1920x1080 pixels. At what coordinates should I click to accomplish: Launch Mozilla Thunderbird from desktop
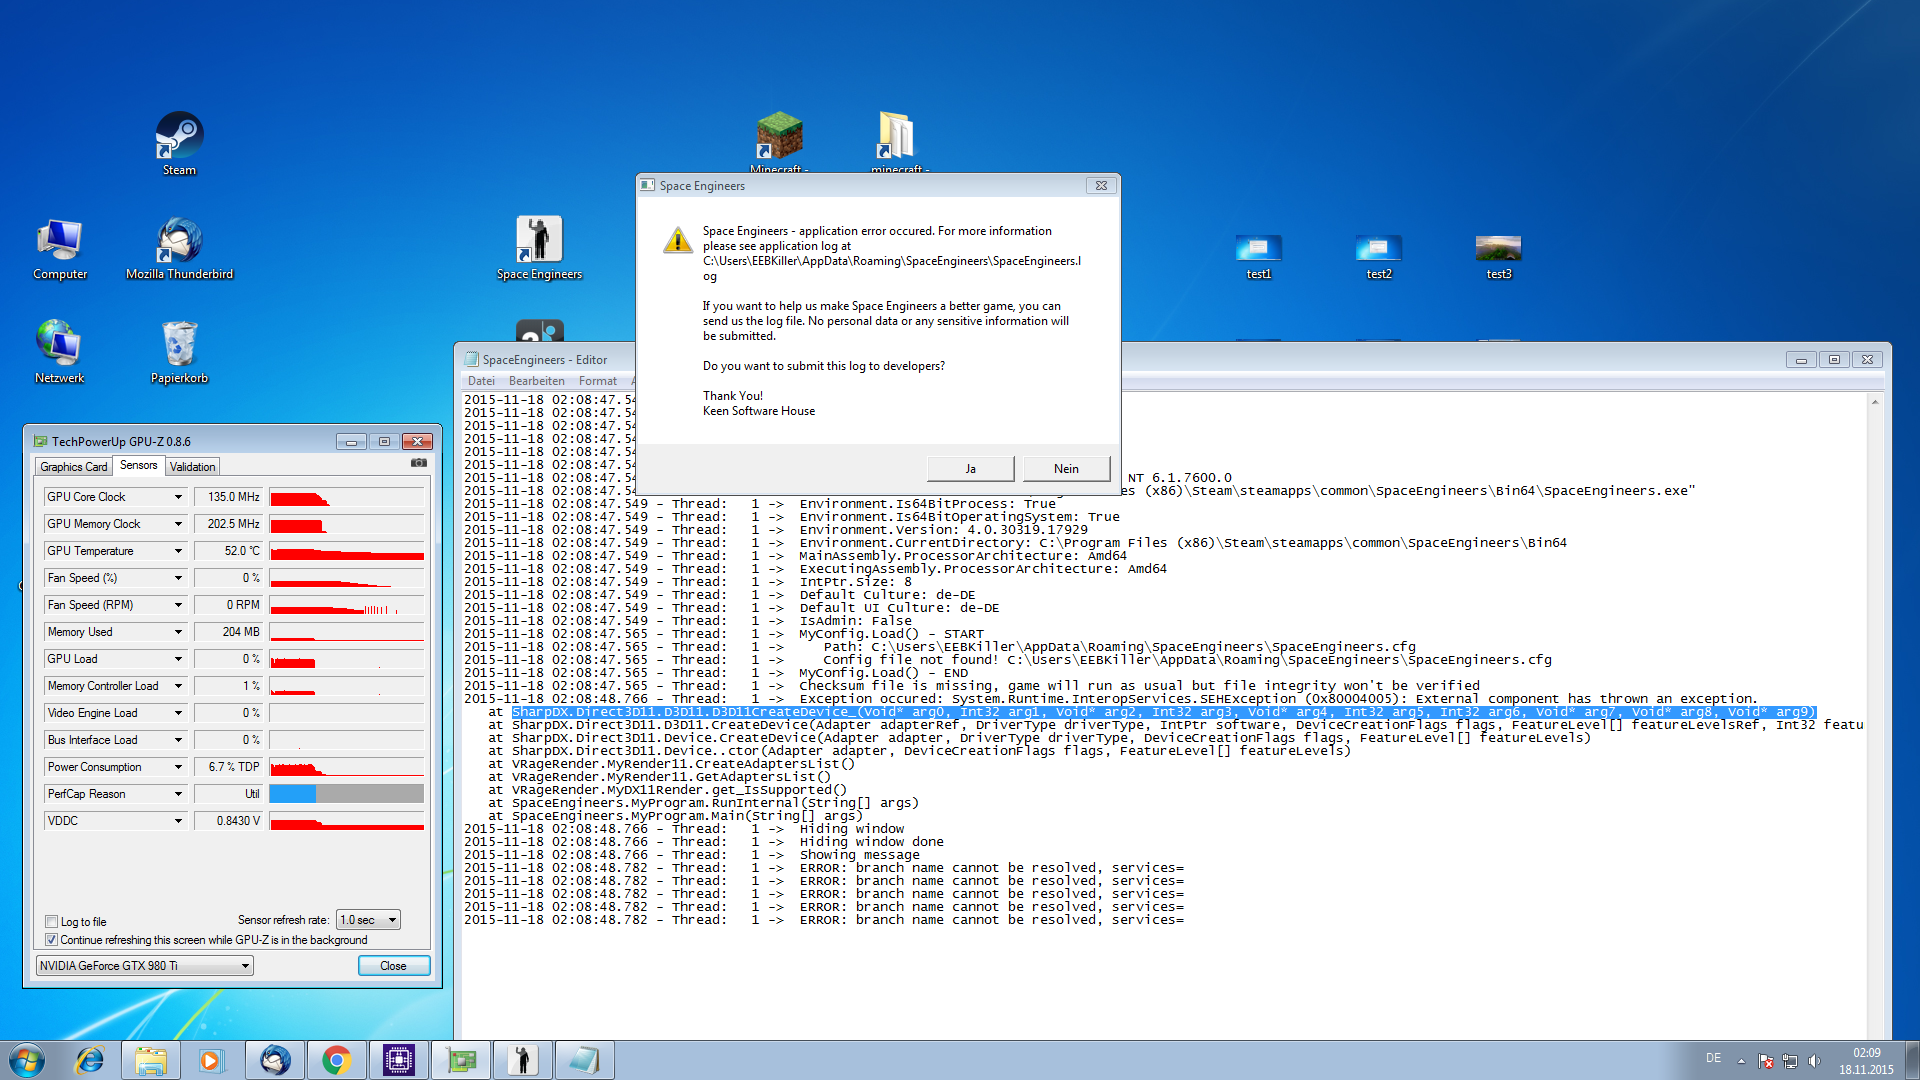179,248
